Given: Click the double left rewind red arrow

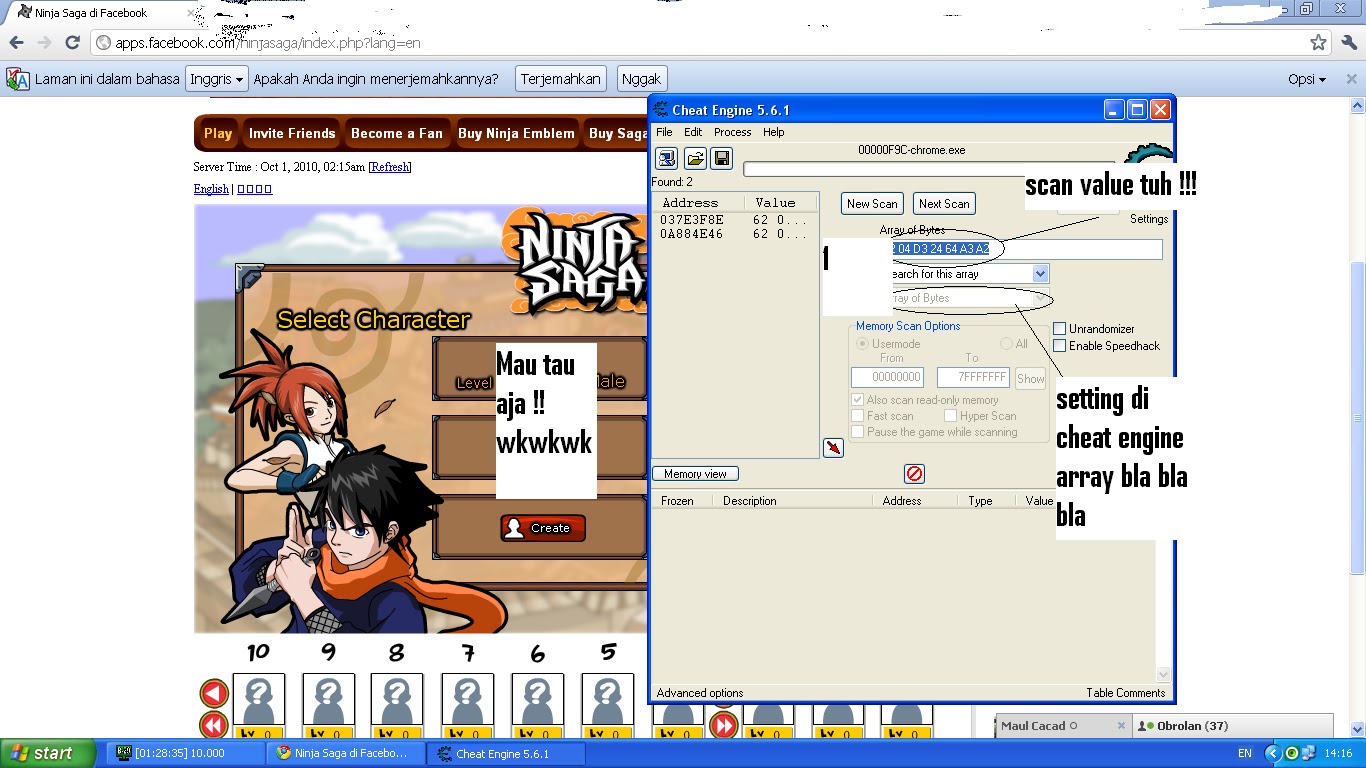Looking at the screenshot, I should tap(214, 724).
